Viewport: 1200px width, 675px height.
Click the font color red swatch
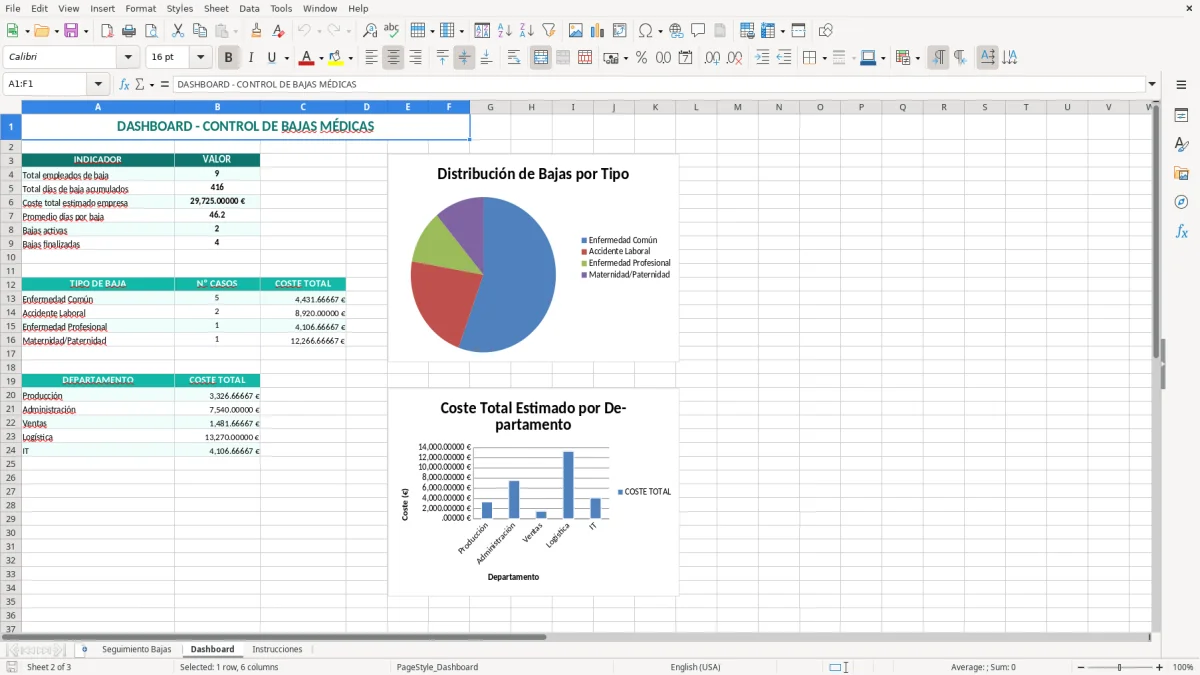coord(307,58)
